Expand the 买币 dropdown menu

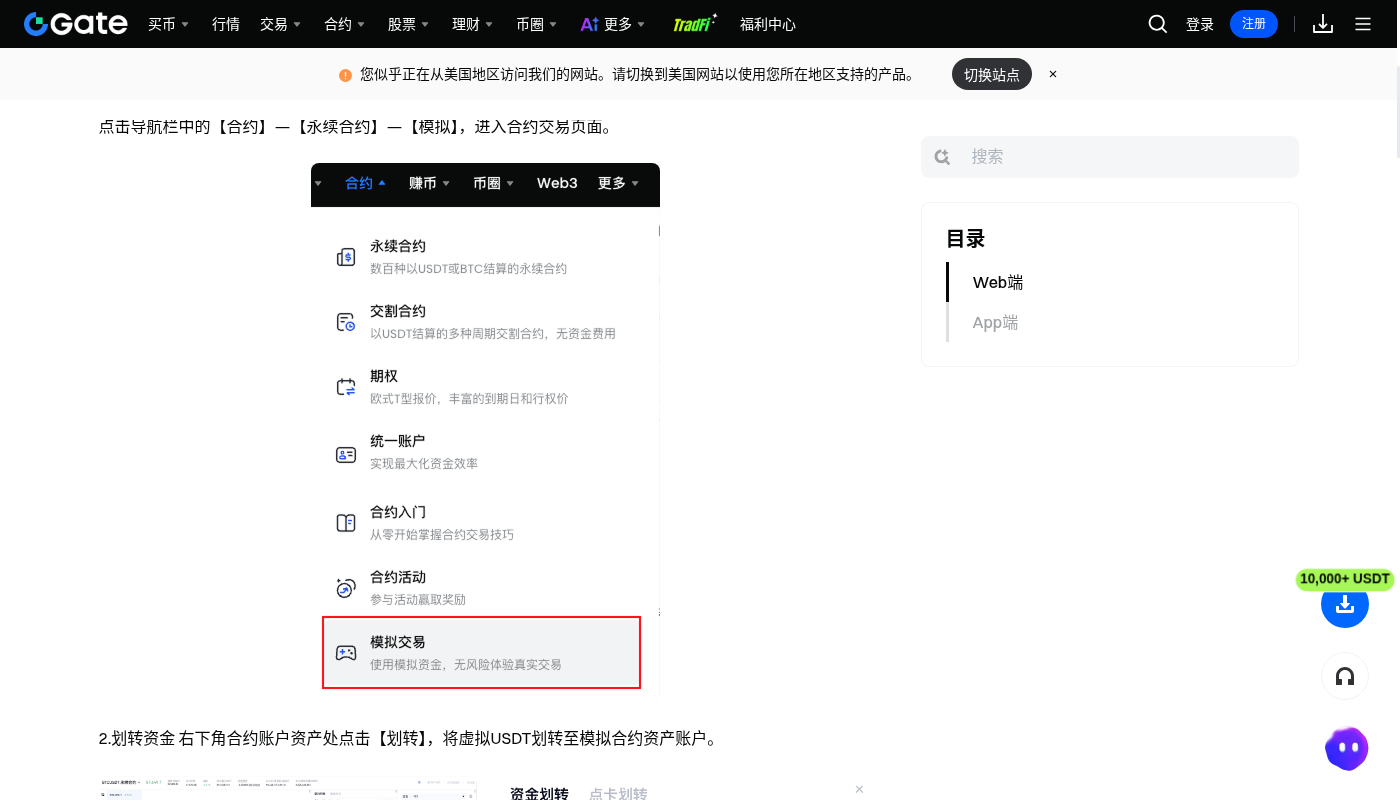pos(168,24)
